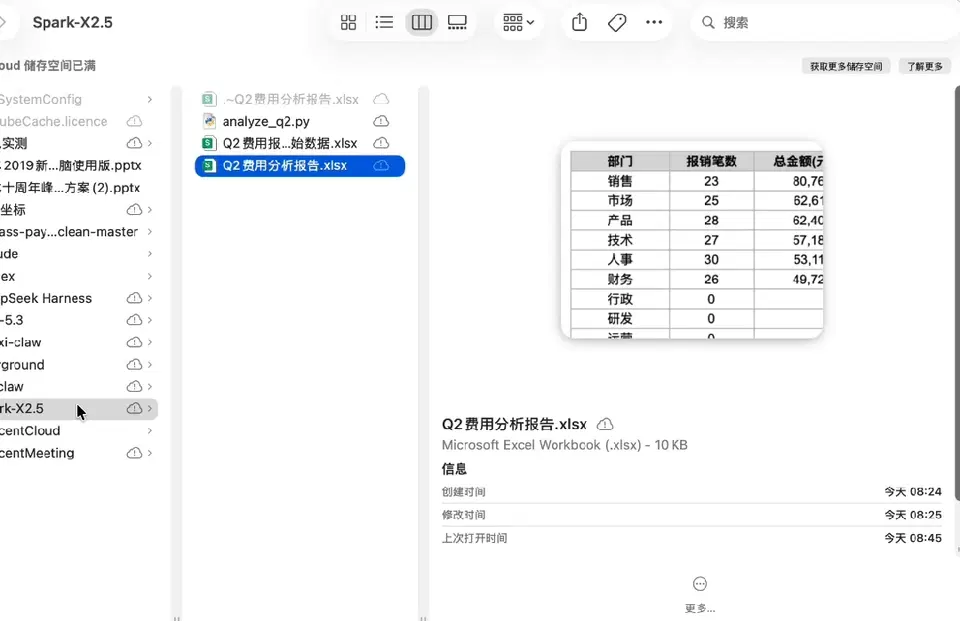Screen dimensions: 960x621
Task: Open the group-by options dropdown
Action: pos(518,23)
